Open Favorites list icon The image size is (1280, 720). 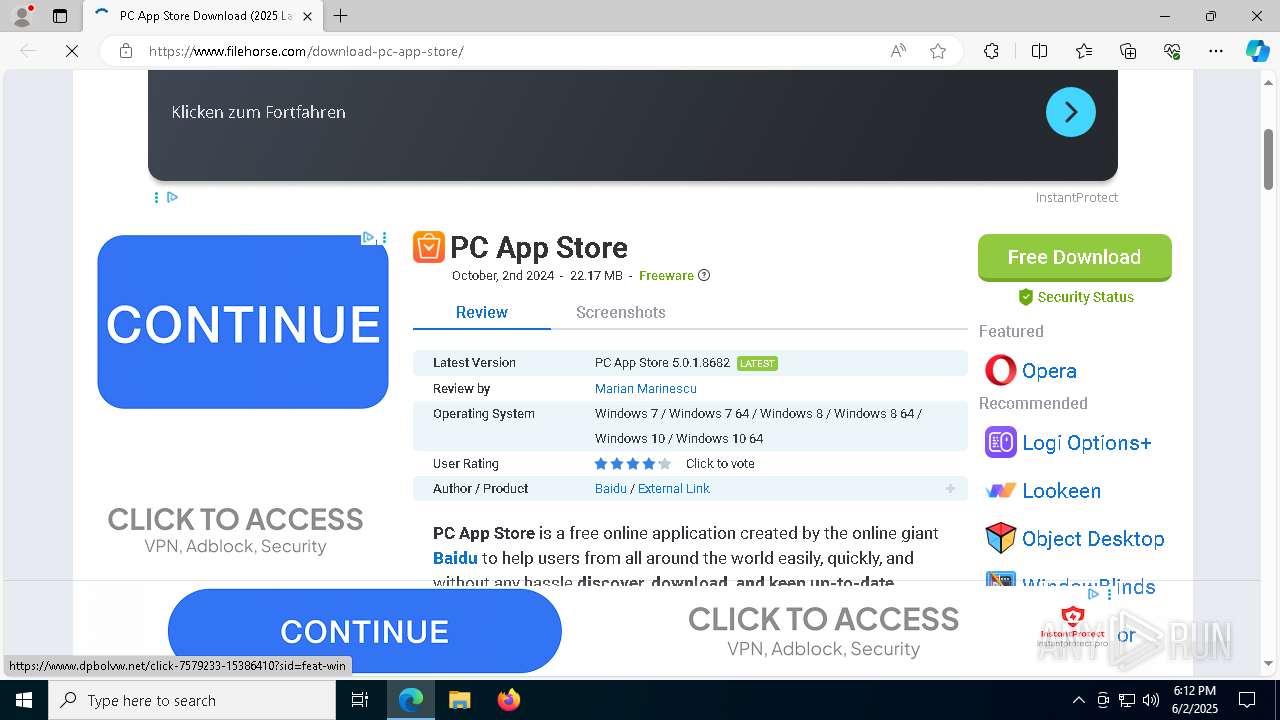[1084, 51]
